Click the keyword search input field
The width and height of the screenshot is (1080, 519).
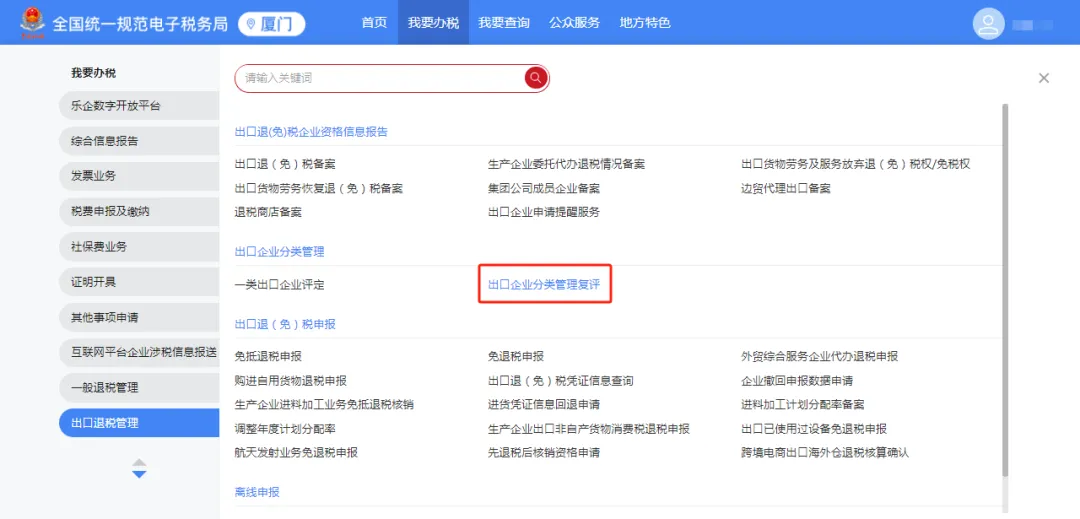(x=380, y=78)
